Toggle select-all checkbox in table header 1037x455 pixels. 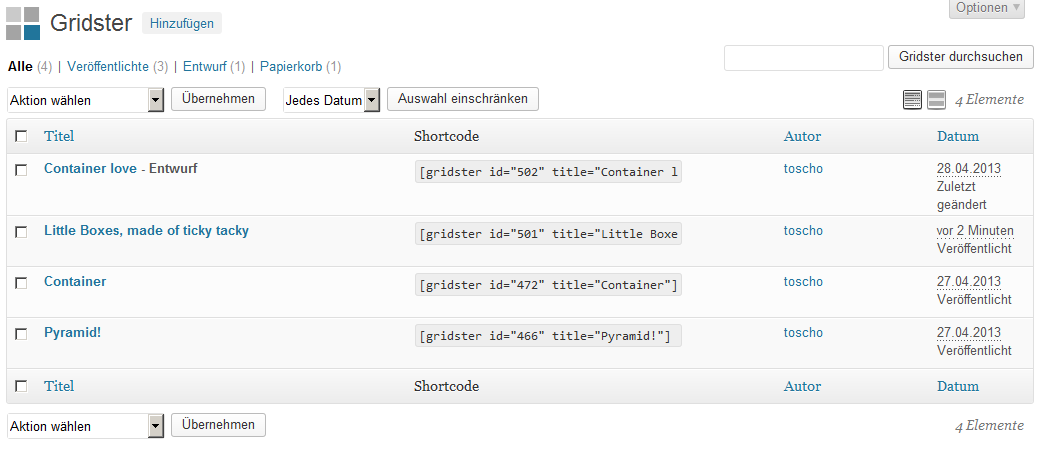[x=21, y=136]
